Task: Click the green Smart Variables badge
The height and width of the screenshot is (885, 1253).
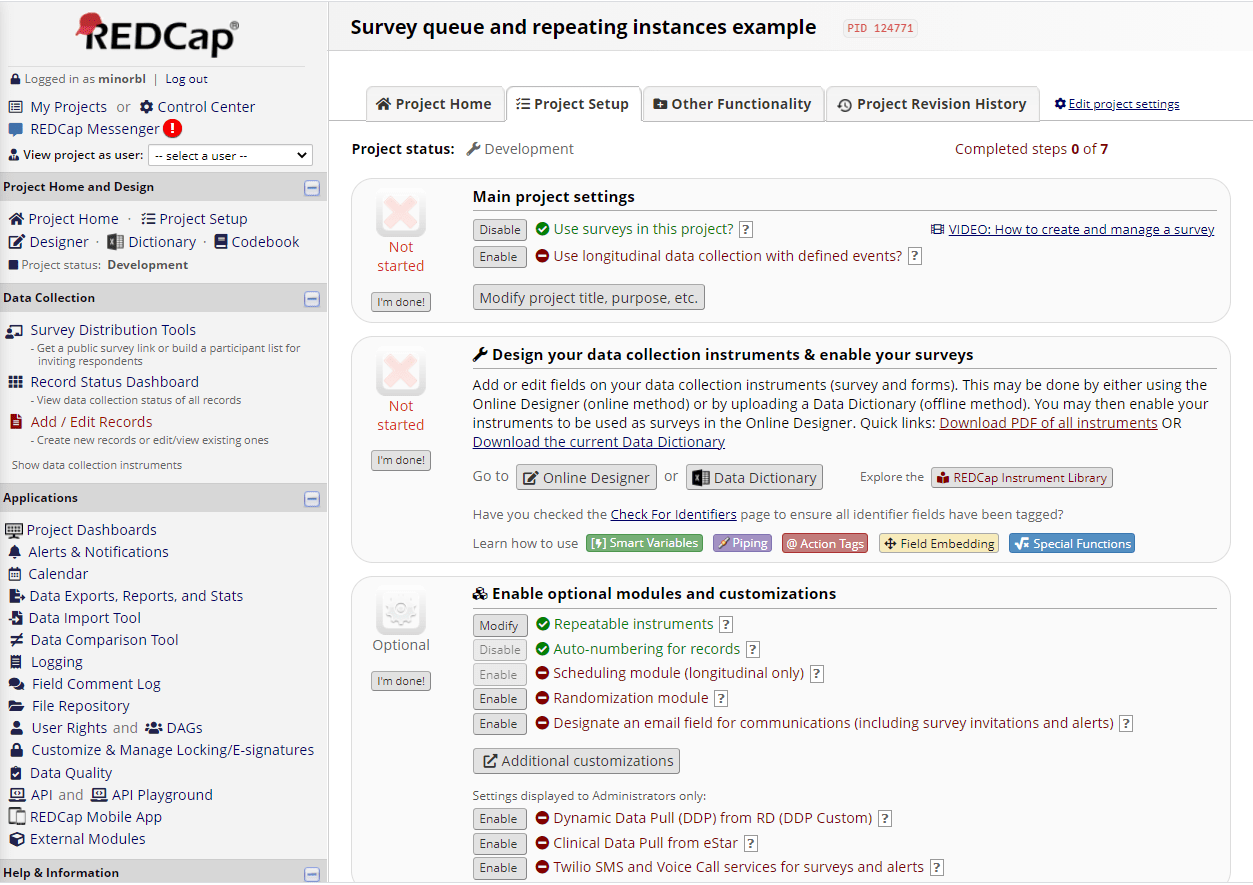Action: click(643, 544)
